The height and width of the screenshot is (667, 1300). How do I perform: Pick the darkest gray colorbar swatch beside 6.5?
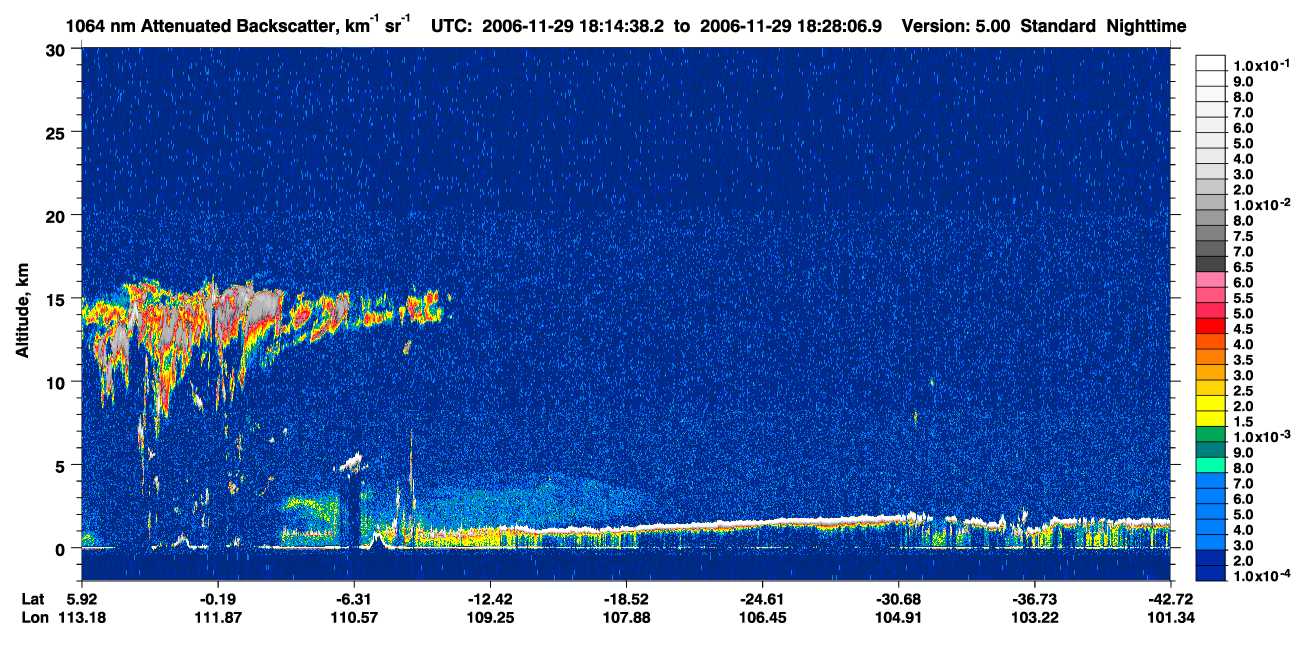pyautogui.click(x=1211, y=265)
